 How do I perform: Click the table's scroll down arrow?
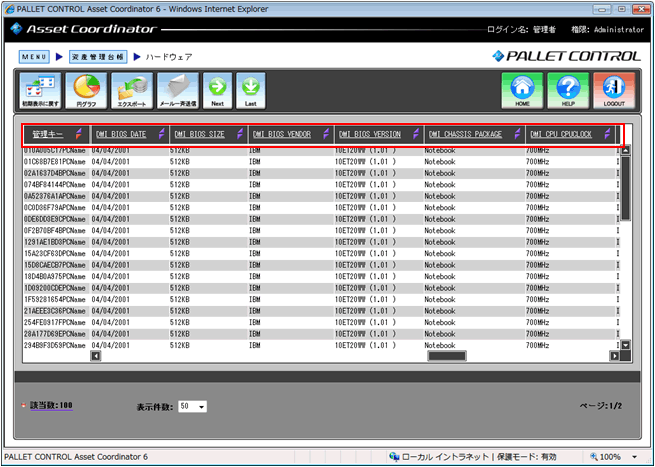(625, 345)
